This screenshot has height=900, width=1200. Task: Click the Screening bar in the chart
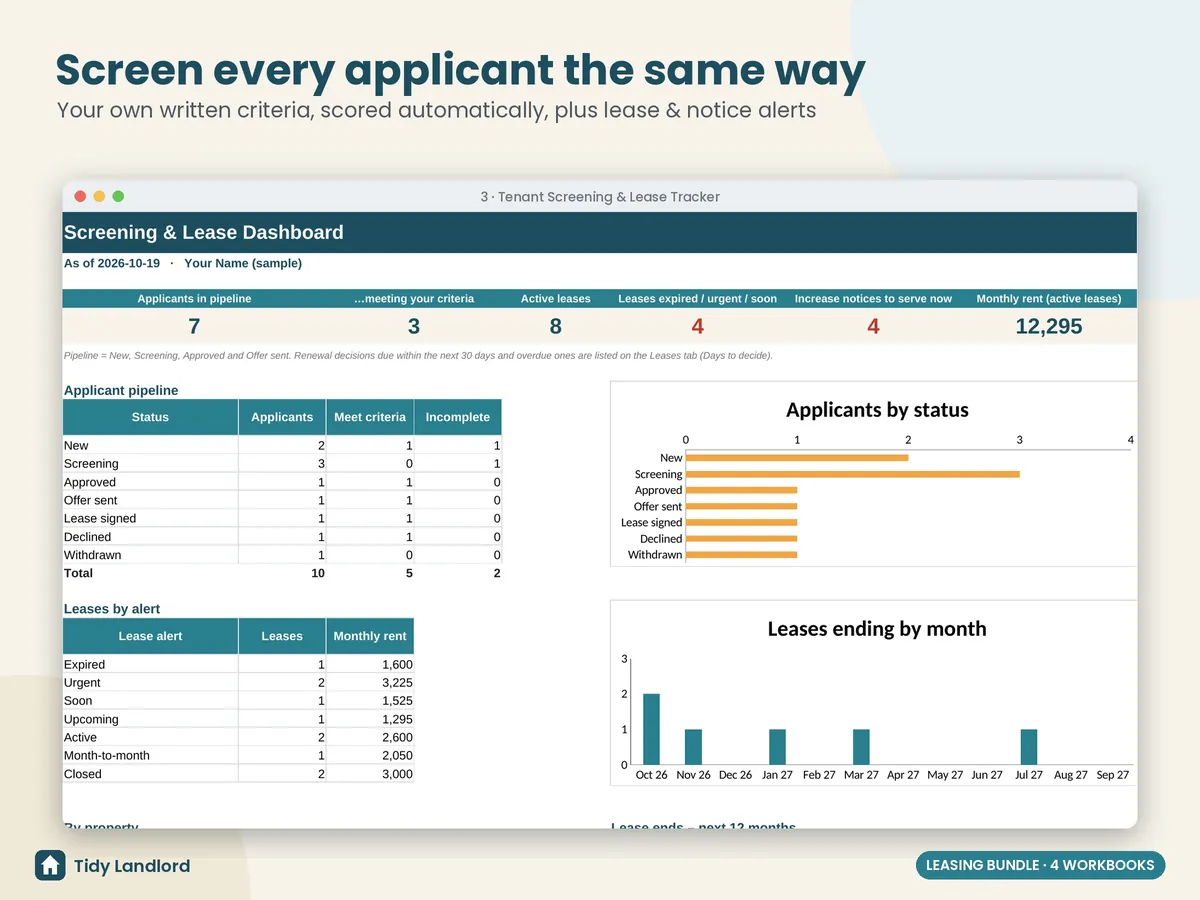pyautogui.click(x=853, y=474)
